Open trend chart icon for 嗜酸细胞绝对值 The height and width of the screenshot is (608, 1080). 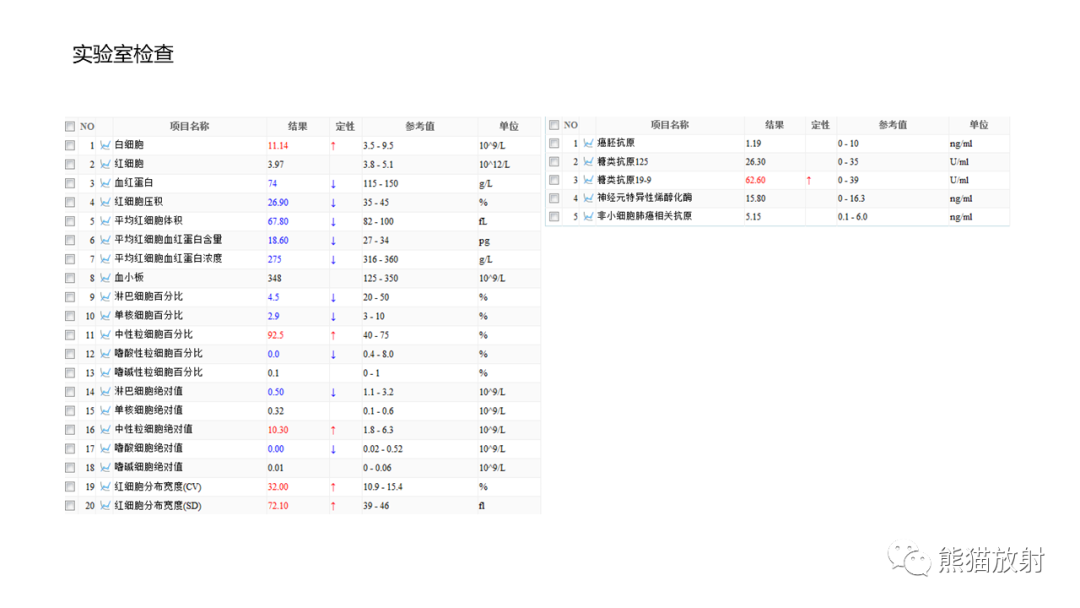tap(105, 448)
